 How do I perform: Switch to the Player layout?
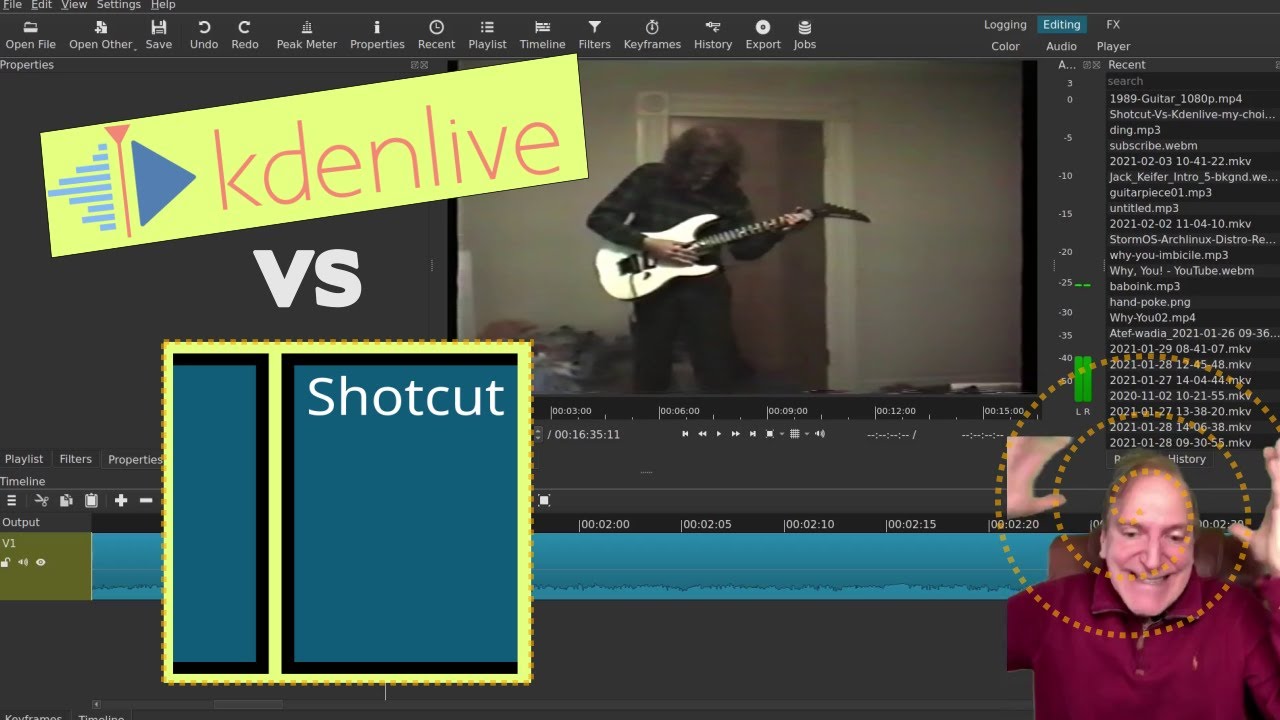(x=1113, y=46)
